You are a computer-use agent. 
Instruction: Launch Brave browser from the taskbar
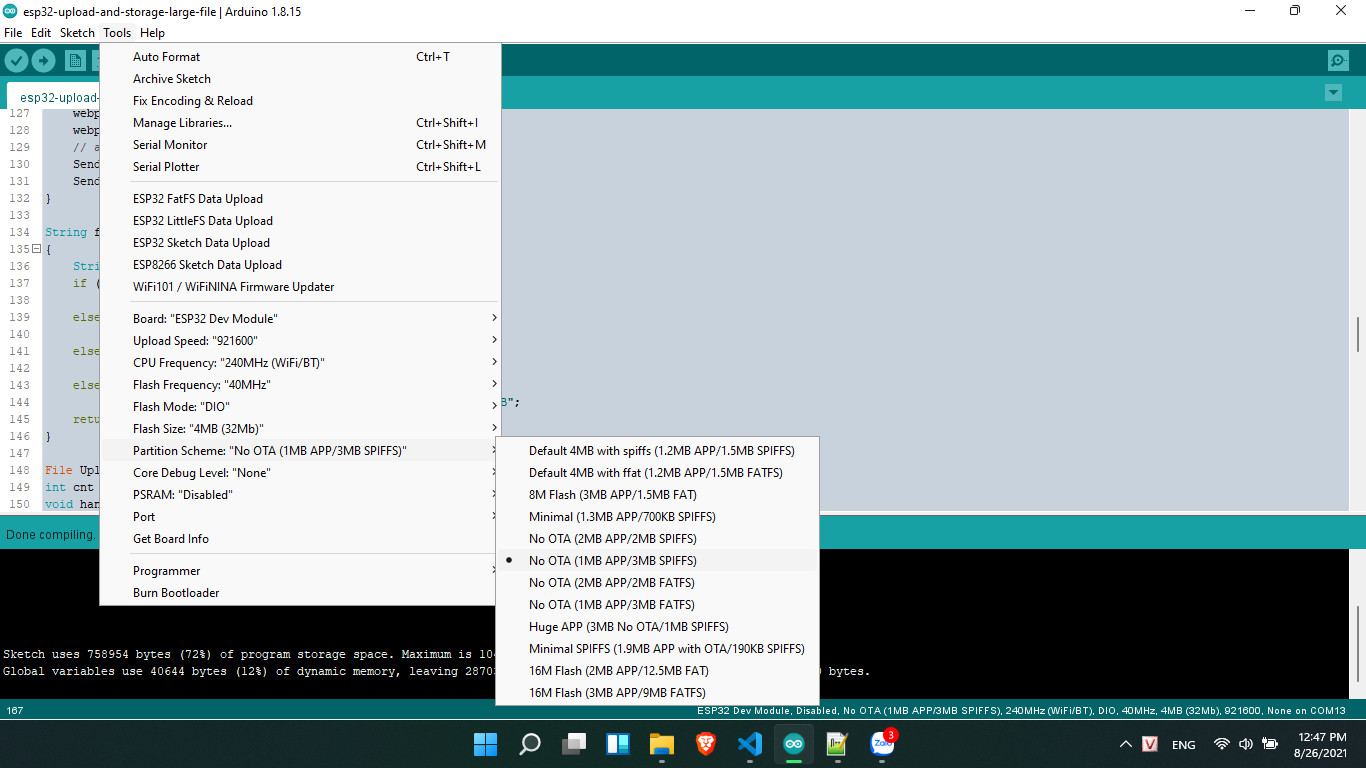[705, 744]
